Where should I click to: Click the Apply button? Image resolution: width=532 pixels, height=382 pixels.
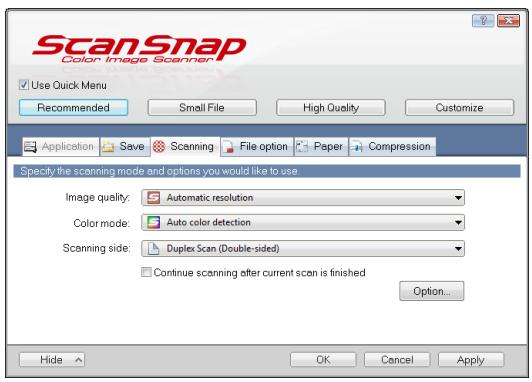[x=471, y=360]
